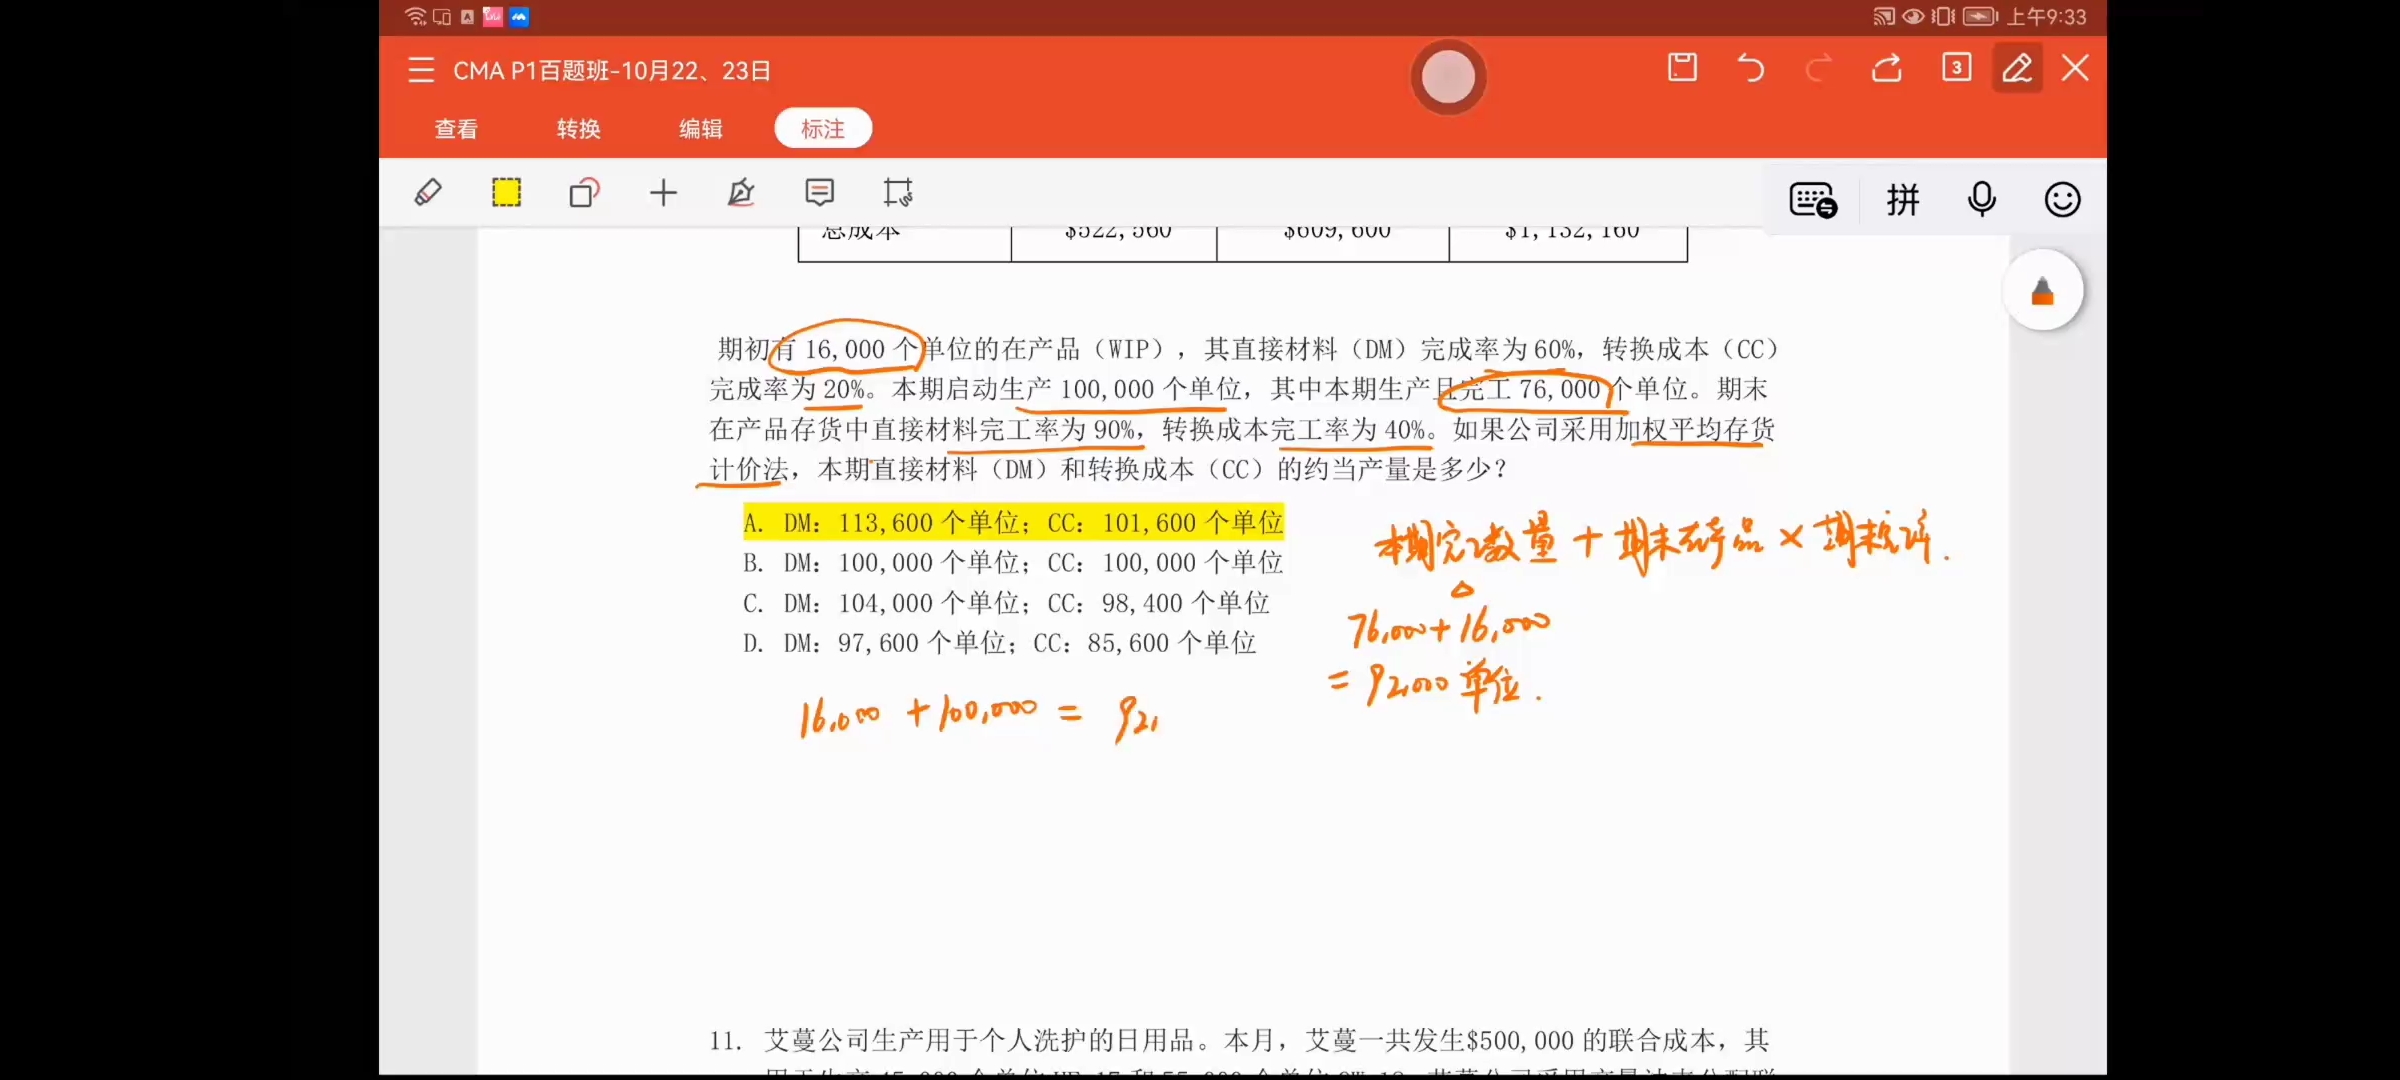
Task: Select the yellow highlight area tool
Action: tap(506, 192)
